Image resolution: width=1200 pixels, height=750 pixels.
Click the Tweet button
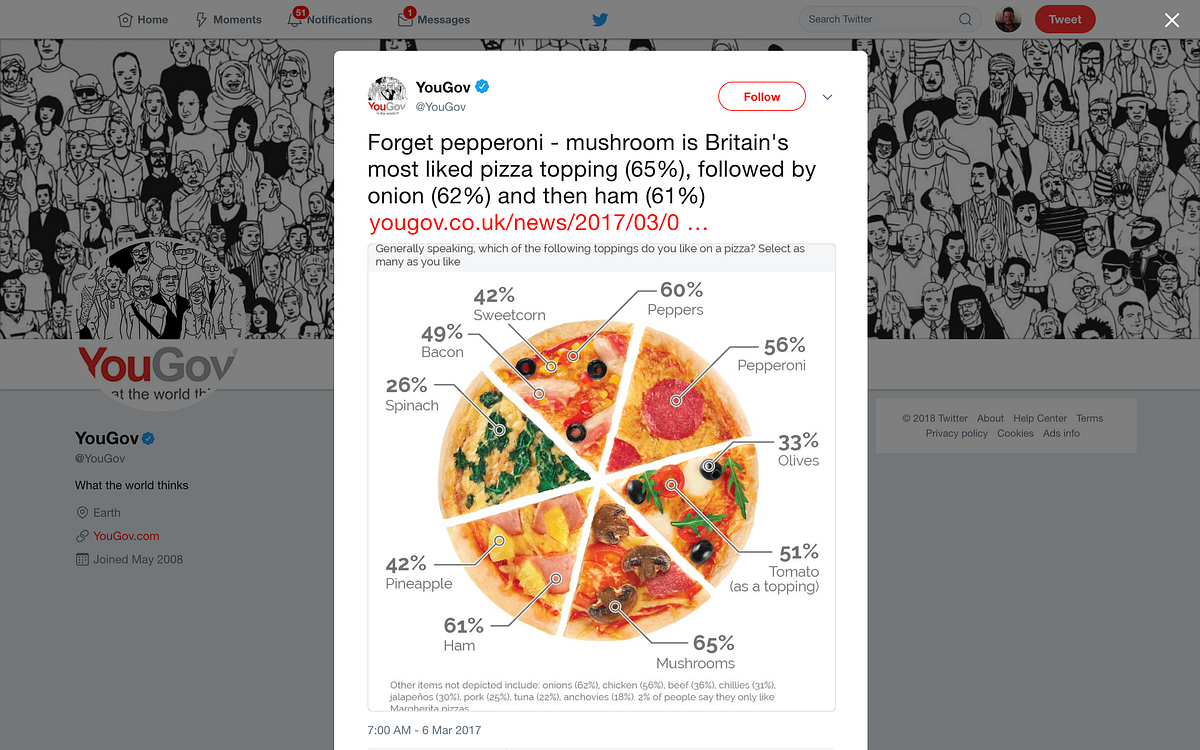click(1064, 19)
